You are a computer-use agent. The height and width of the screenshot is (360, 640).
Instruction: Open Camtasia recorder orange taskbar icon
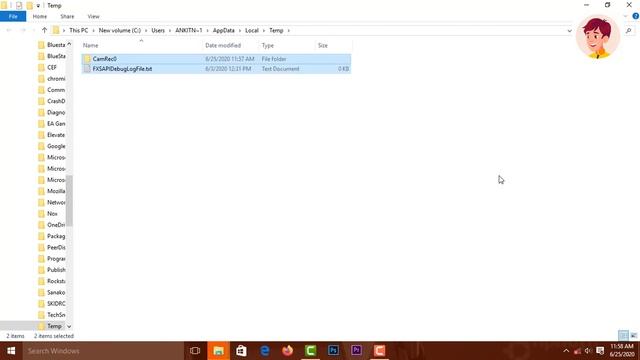tap(380, 351)
